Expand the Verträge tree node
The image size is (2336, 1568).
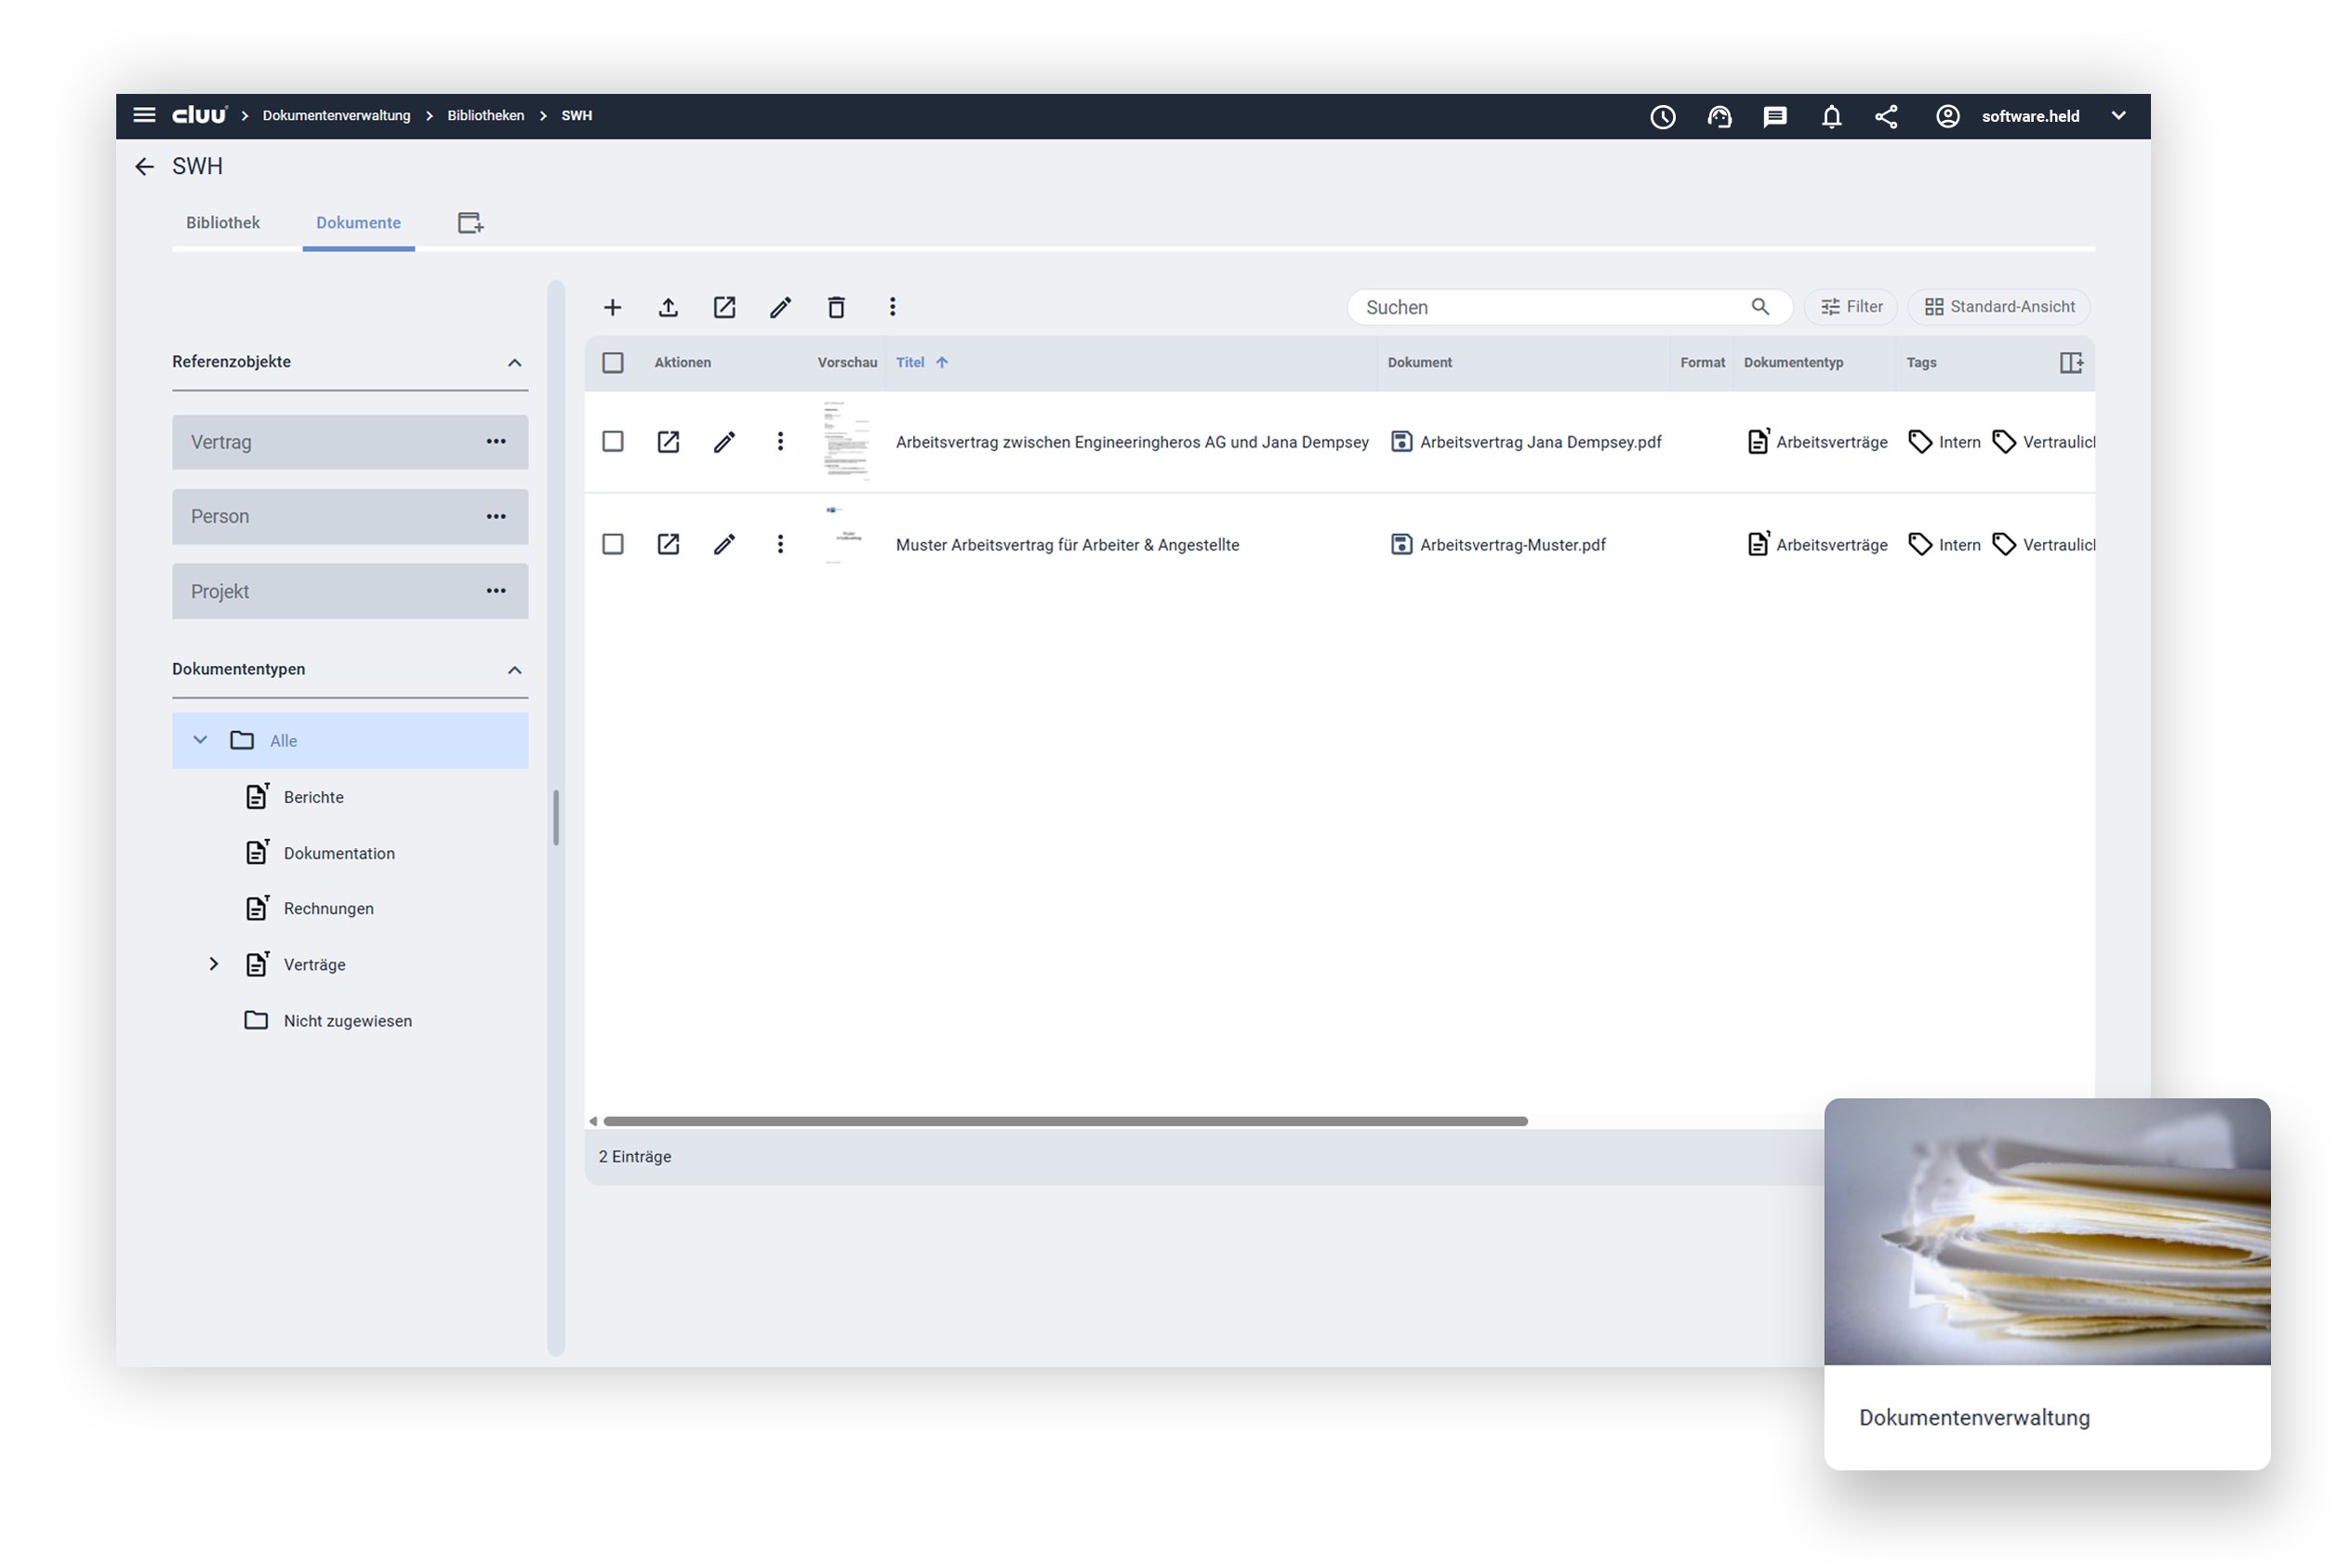click(213, 964)
